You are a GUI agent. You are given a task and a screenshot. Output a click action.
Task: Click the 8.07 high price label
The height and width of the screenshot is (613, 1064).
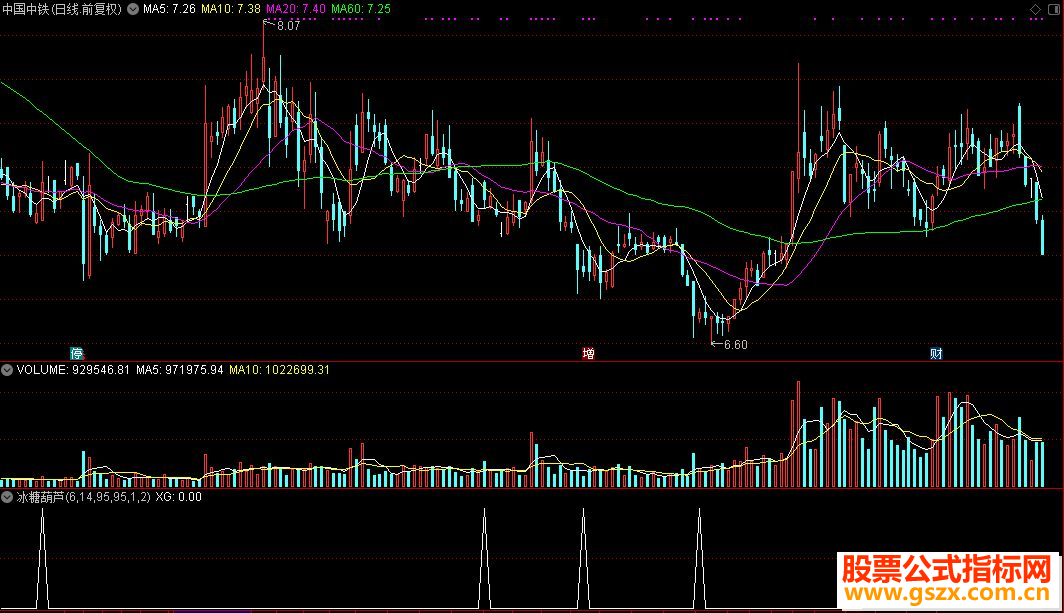[288, 26]
